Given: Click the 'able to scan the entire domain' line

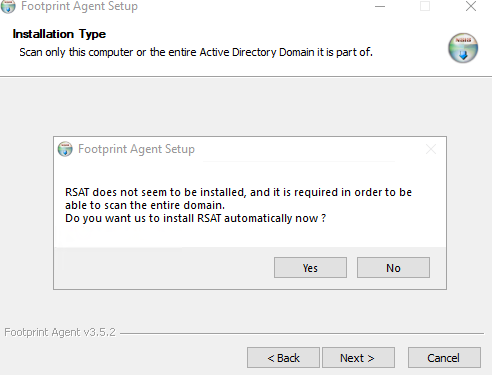Looking at the screenshot, I should tap(145, 205).
